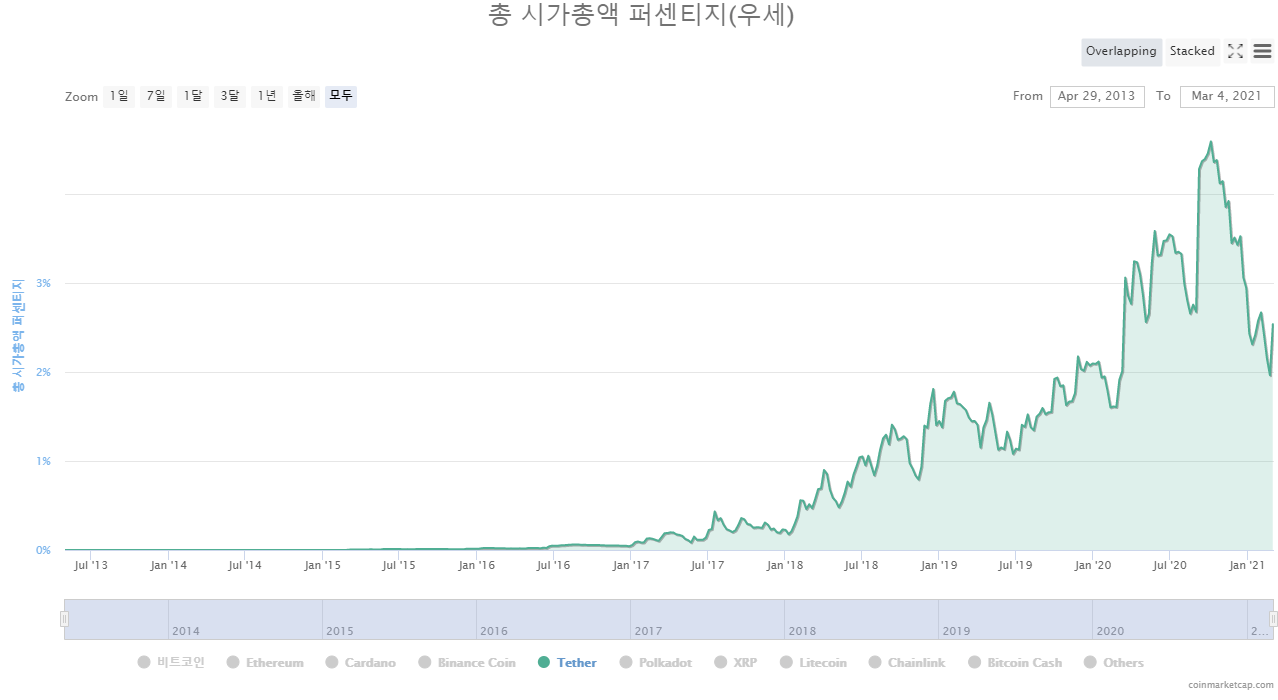Open the chart hamburger menu
The image size is (1278, 700).
click(1262, 51)
